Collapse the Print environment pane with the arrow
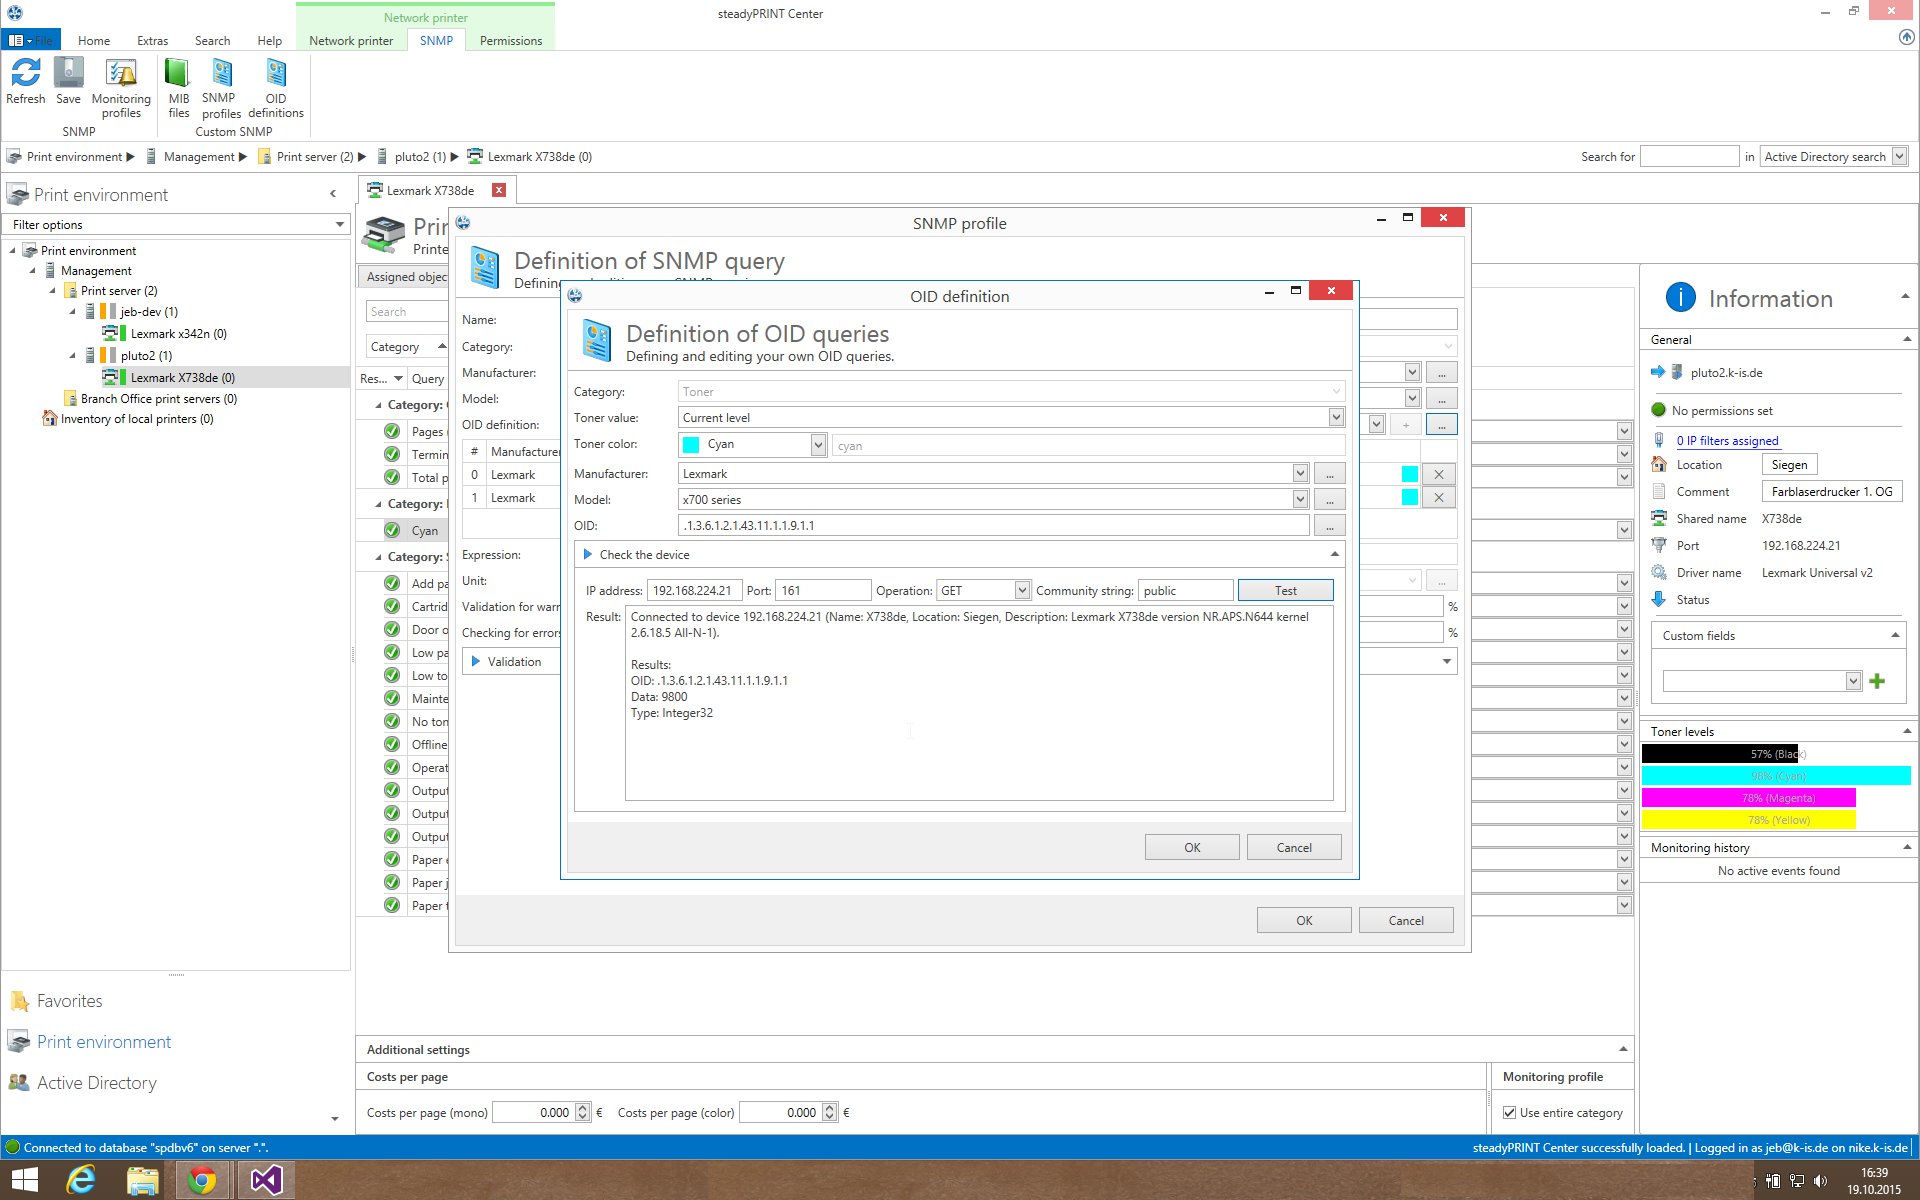Viewport: 1920px width, 1200px height. coord(333,194)
